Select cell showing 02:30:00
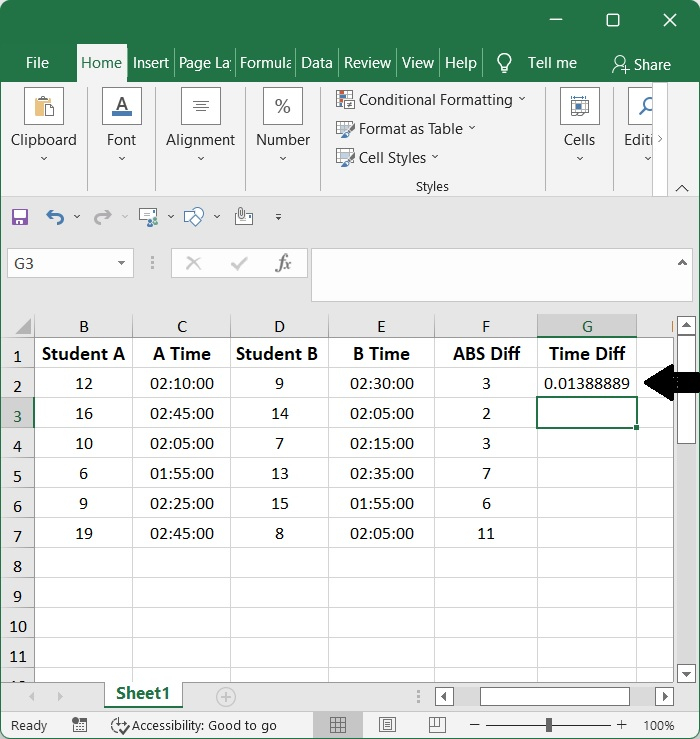Screen dimensions: 700x739 pyautogui.click(x=381, y=383)
